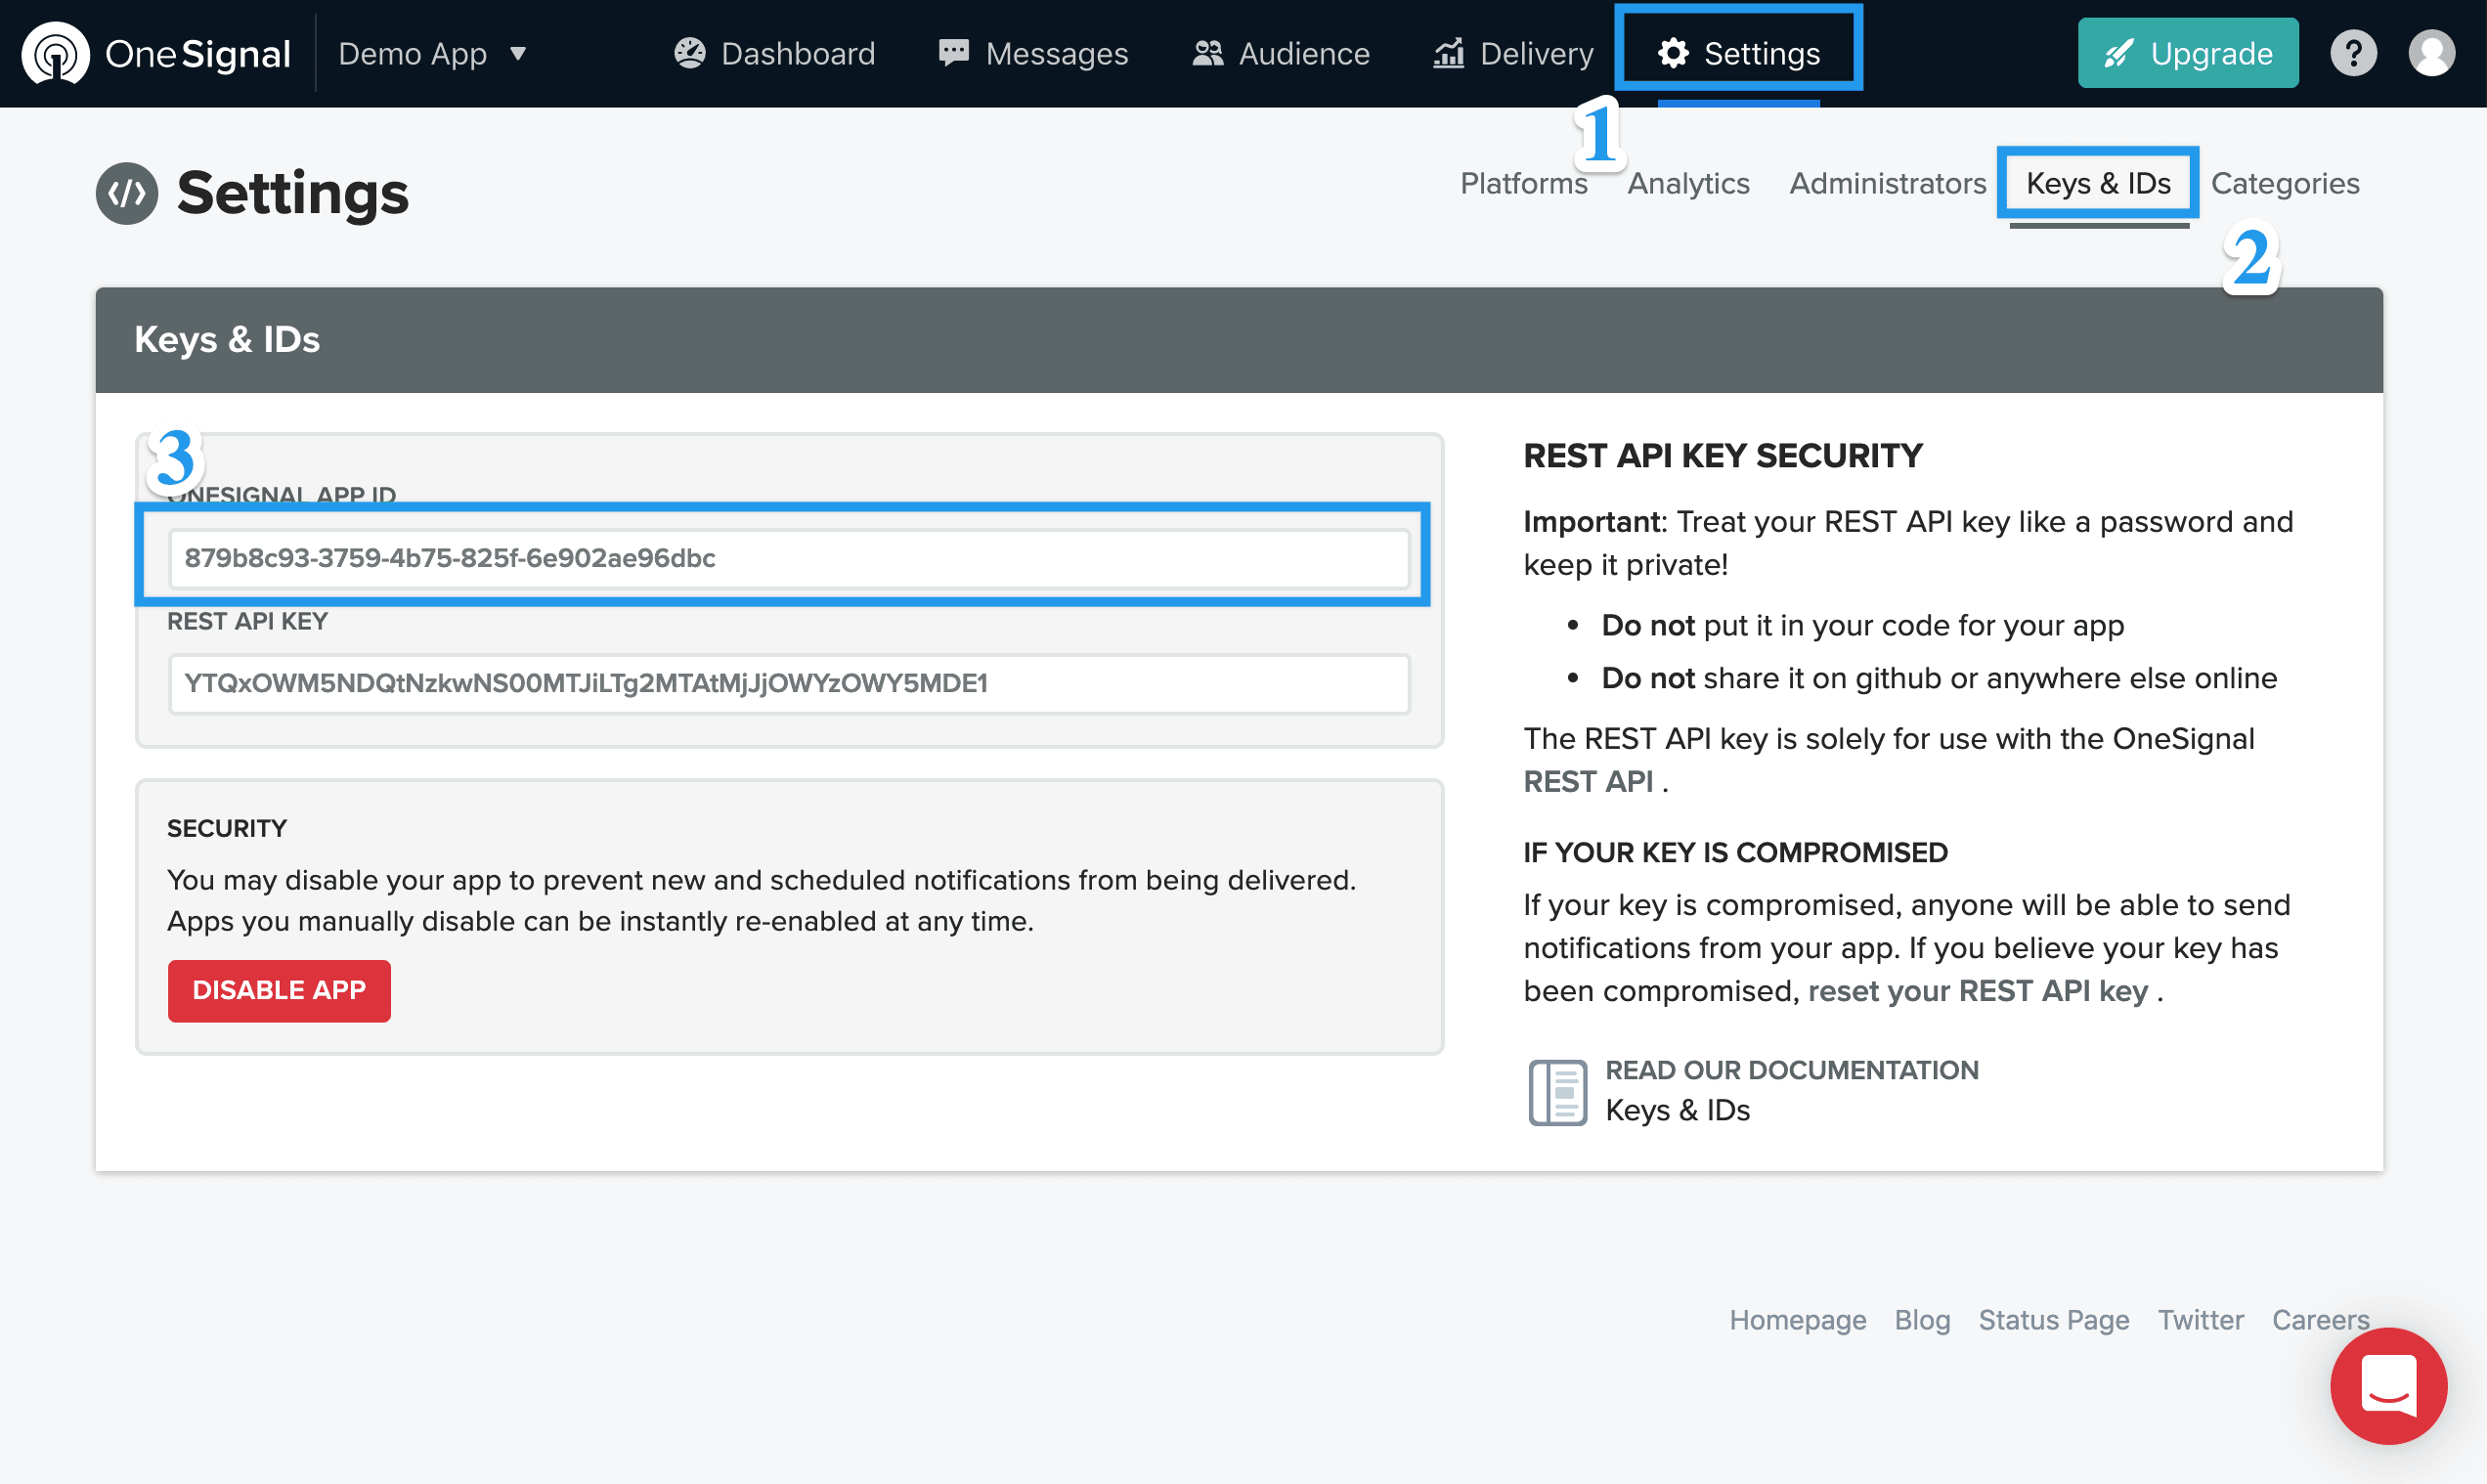
Task: Click the REST API Key field
Action: pos(788,683)
